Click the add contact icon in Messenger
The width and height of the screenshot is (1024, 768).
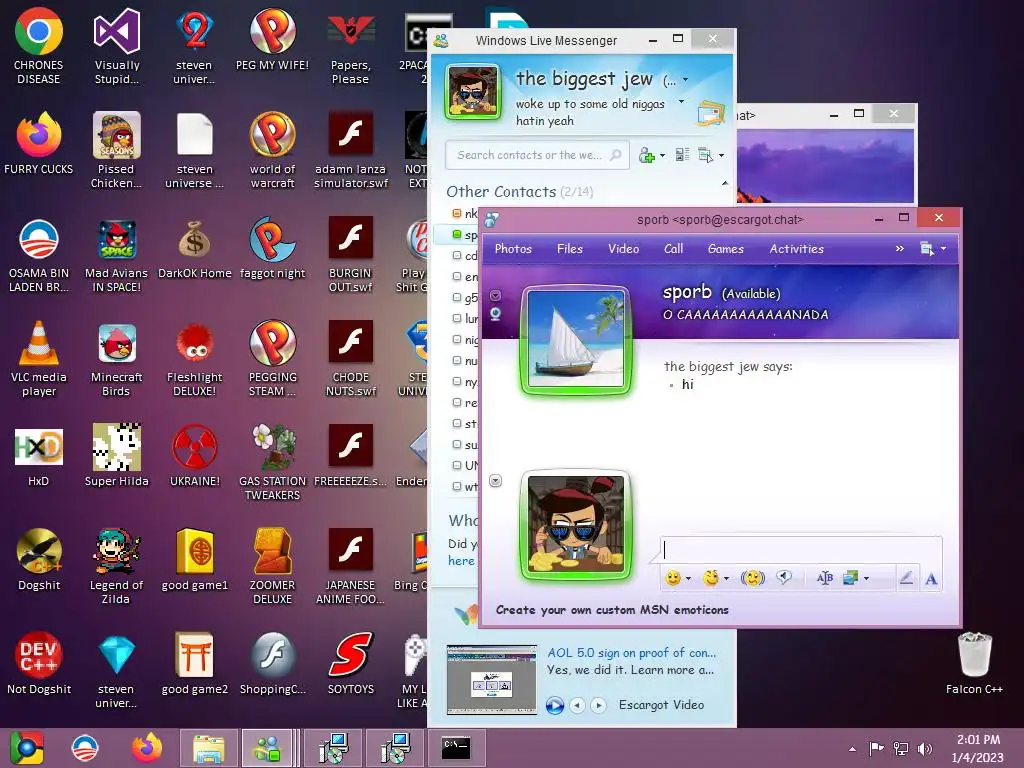point(647,155)
